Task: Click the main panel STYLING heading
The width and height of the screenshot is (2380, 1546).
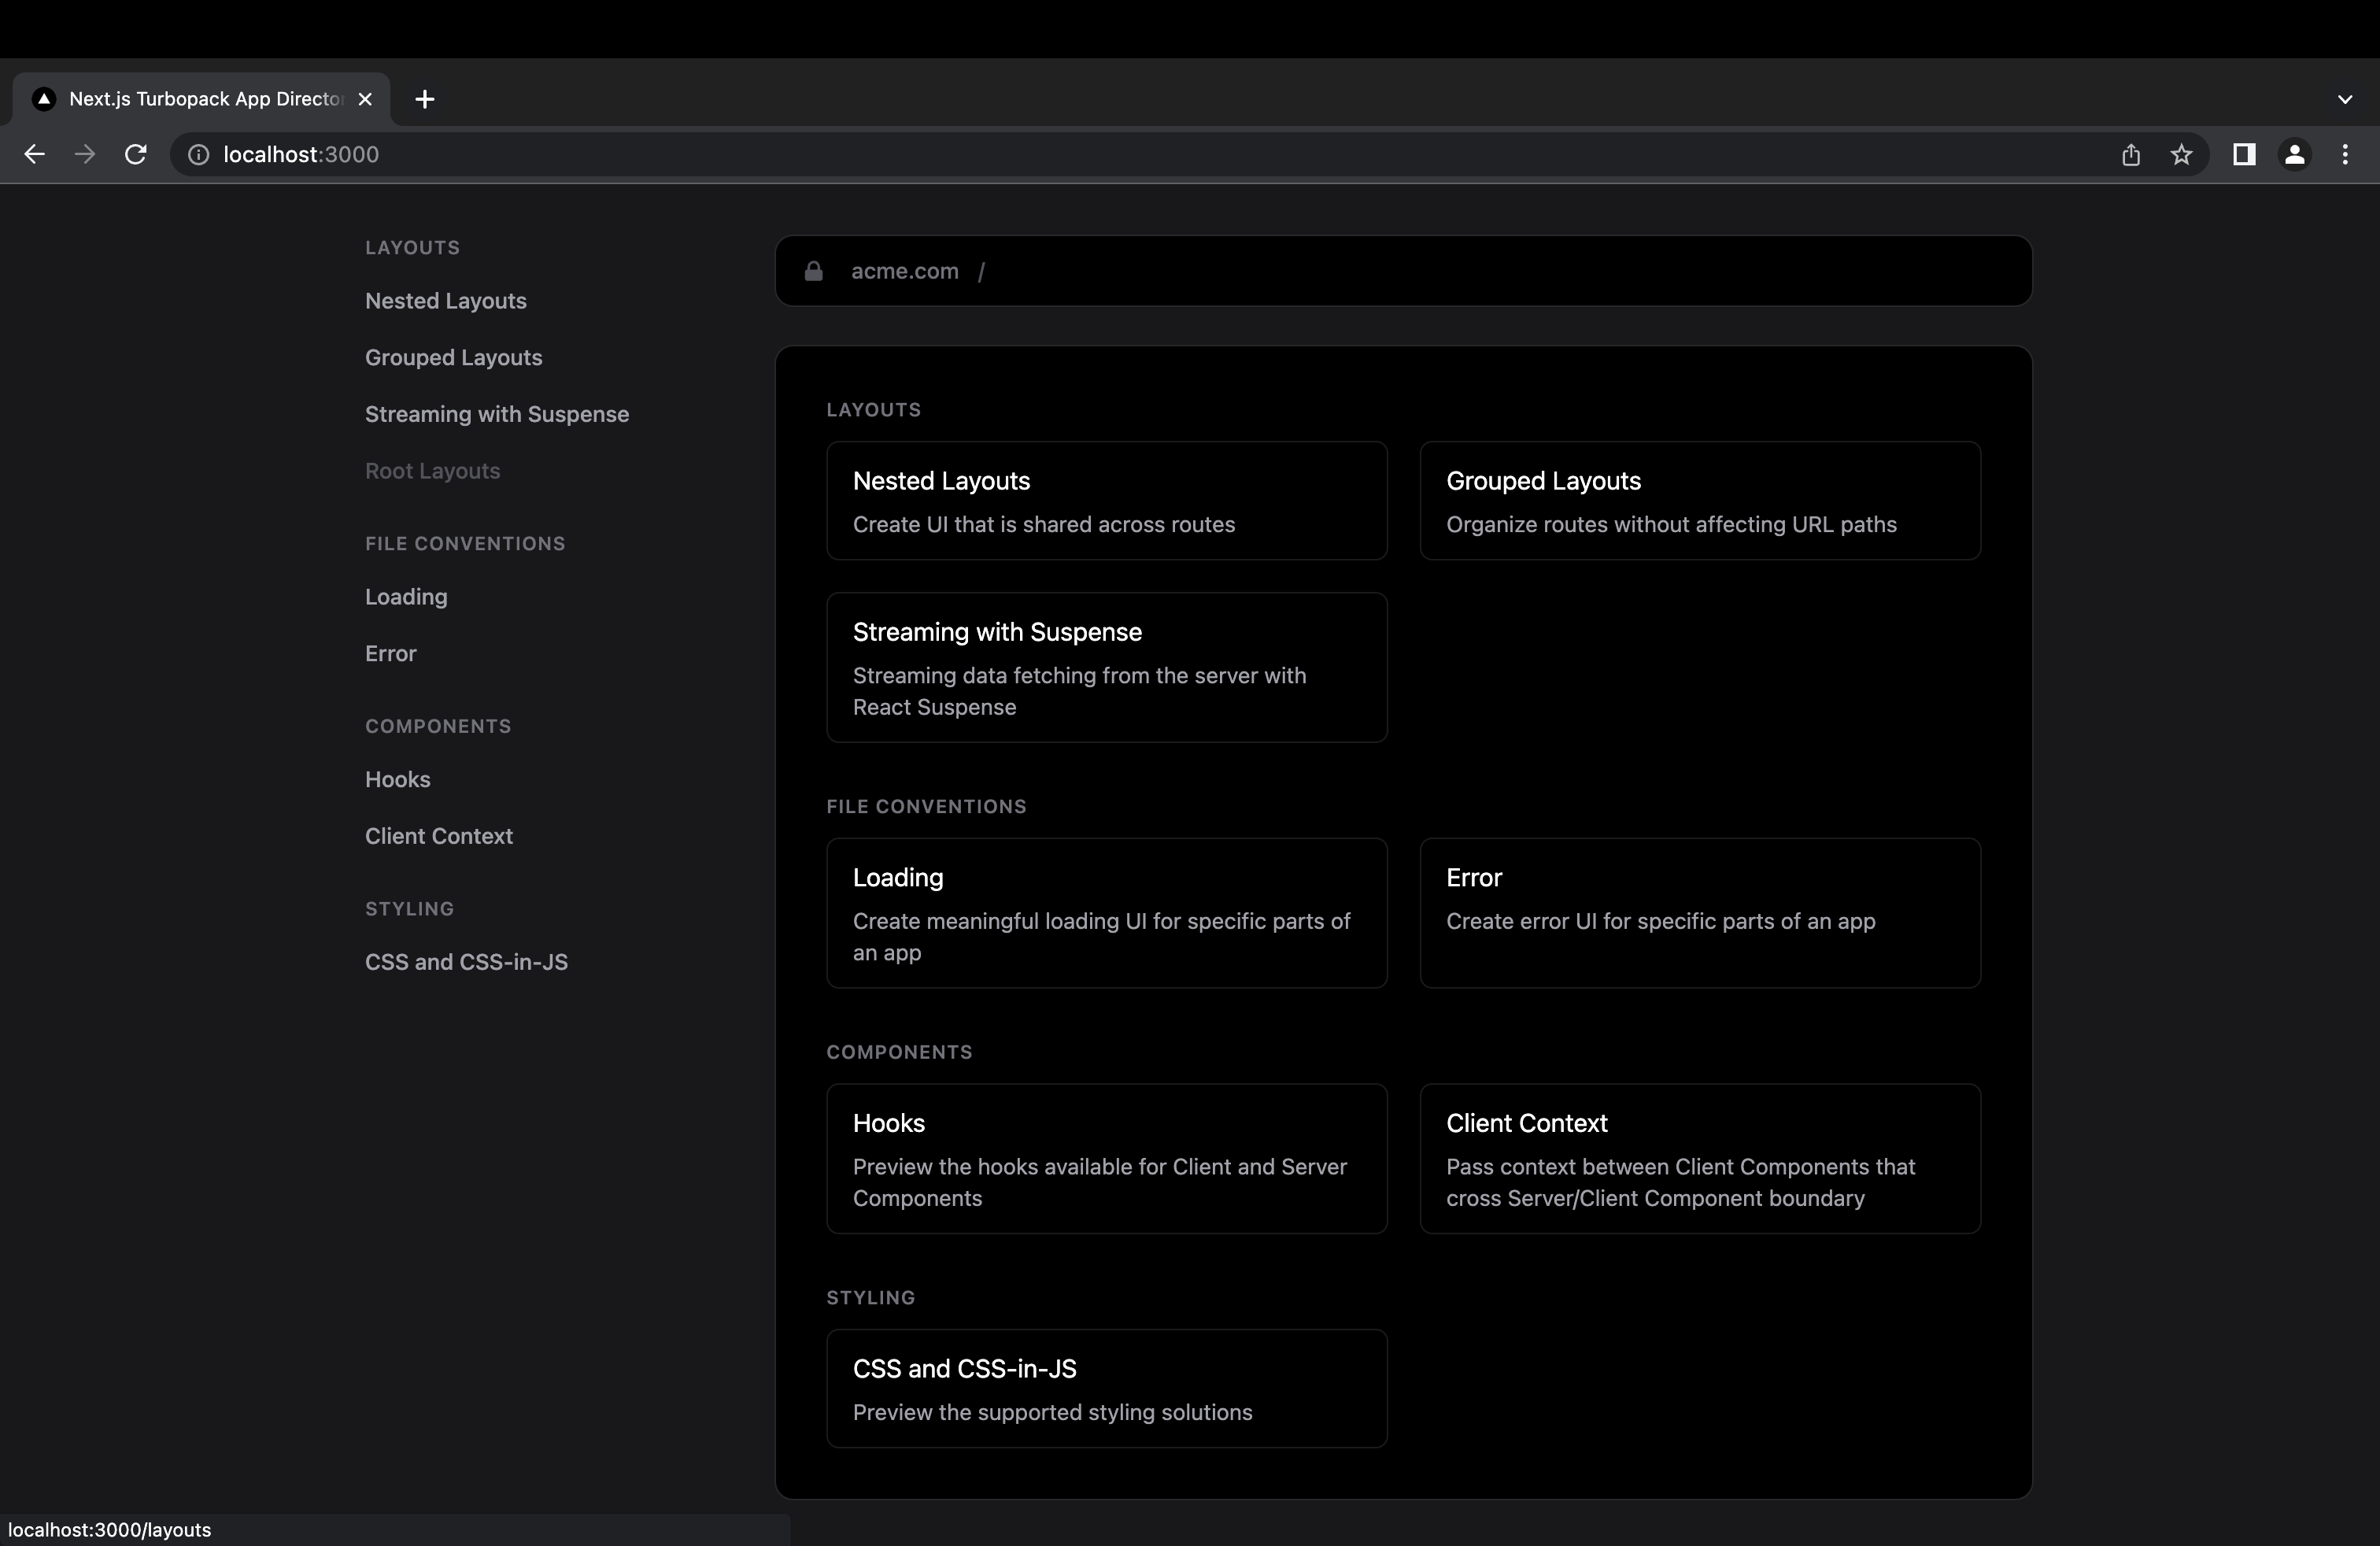Action: point(871,1298)
